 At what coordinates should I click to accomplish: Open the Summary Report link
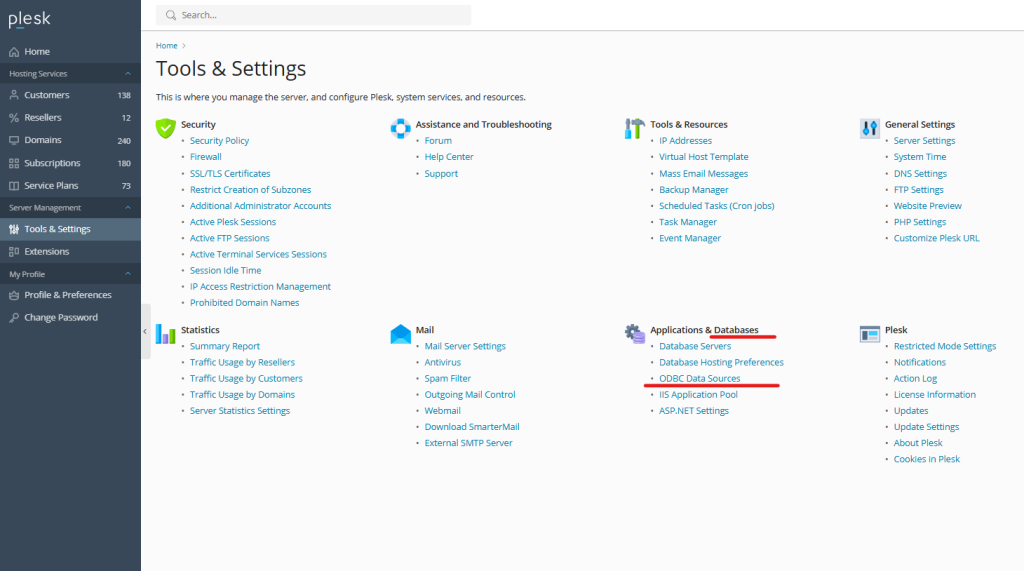[225, 346]
